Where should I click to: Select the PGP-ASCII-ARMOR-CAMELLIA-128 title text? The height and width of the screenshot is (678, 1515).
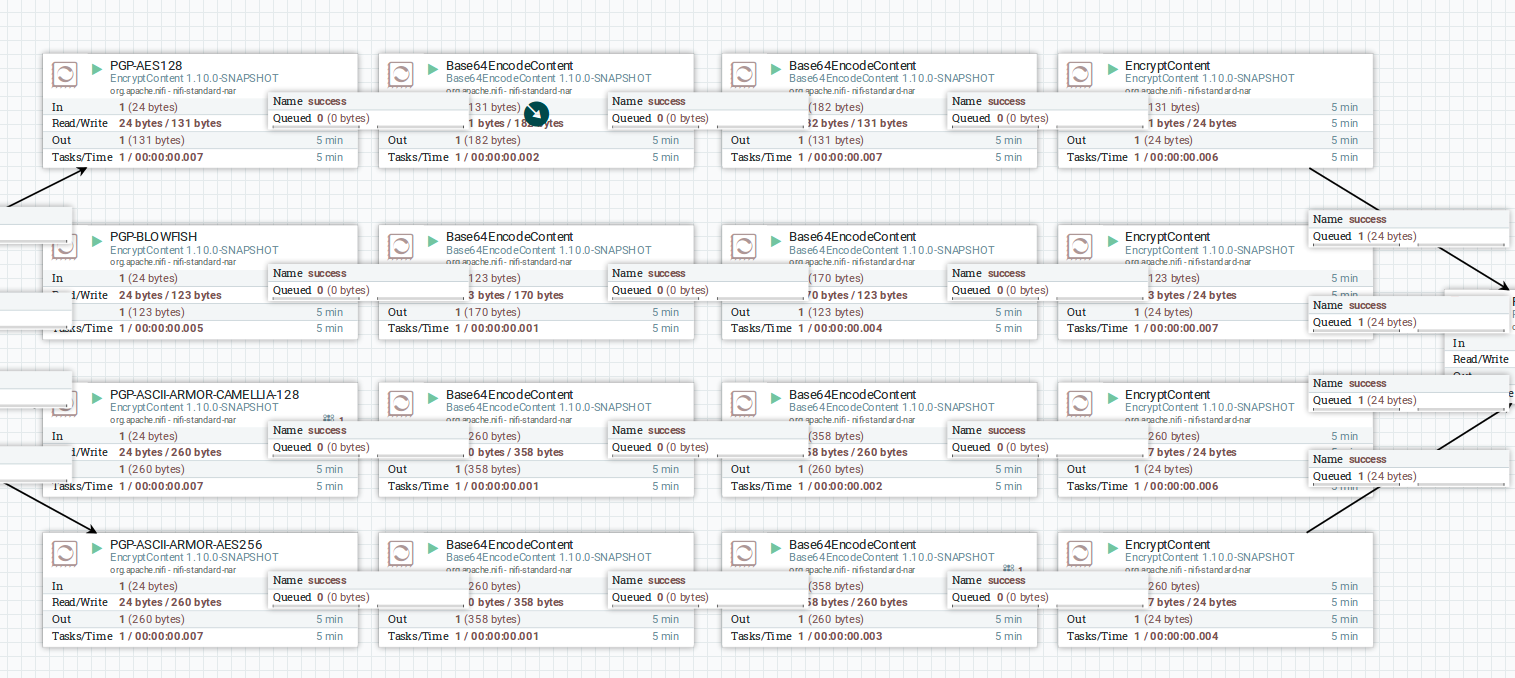(204, 395)
